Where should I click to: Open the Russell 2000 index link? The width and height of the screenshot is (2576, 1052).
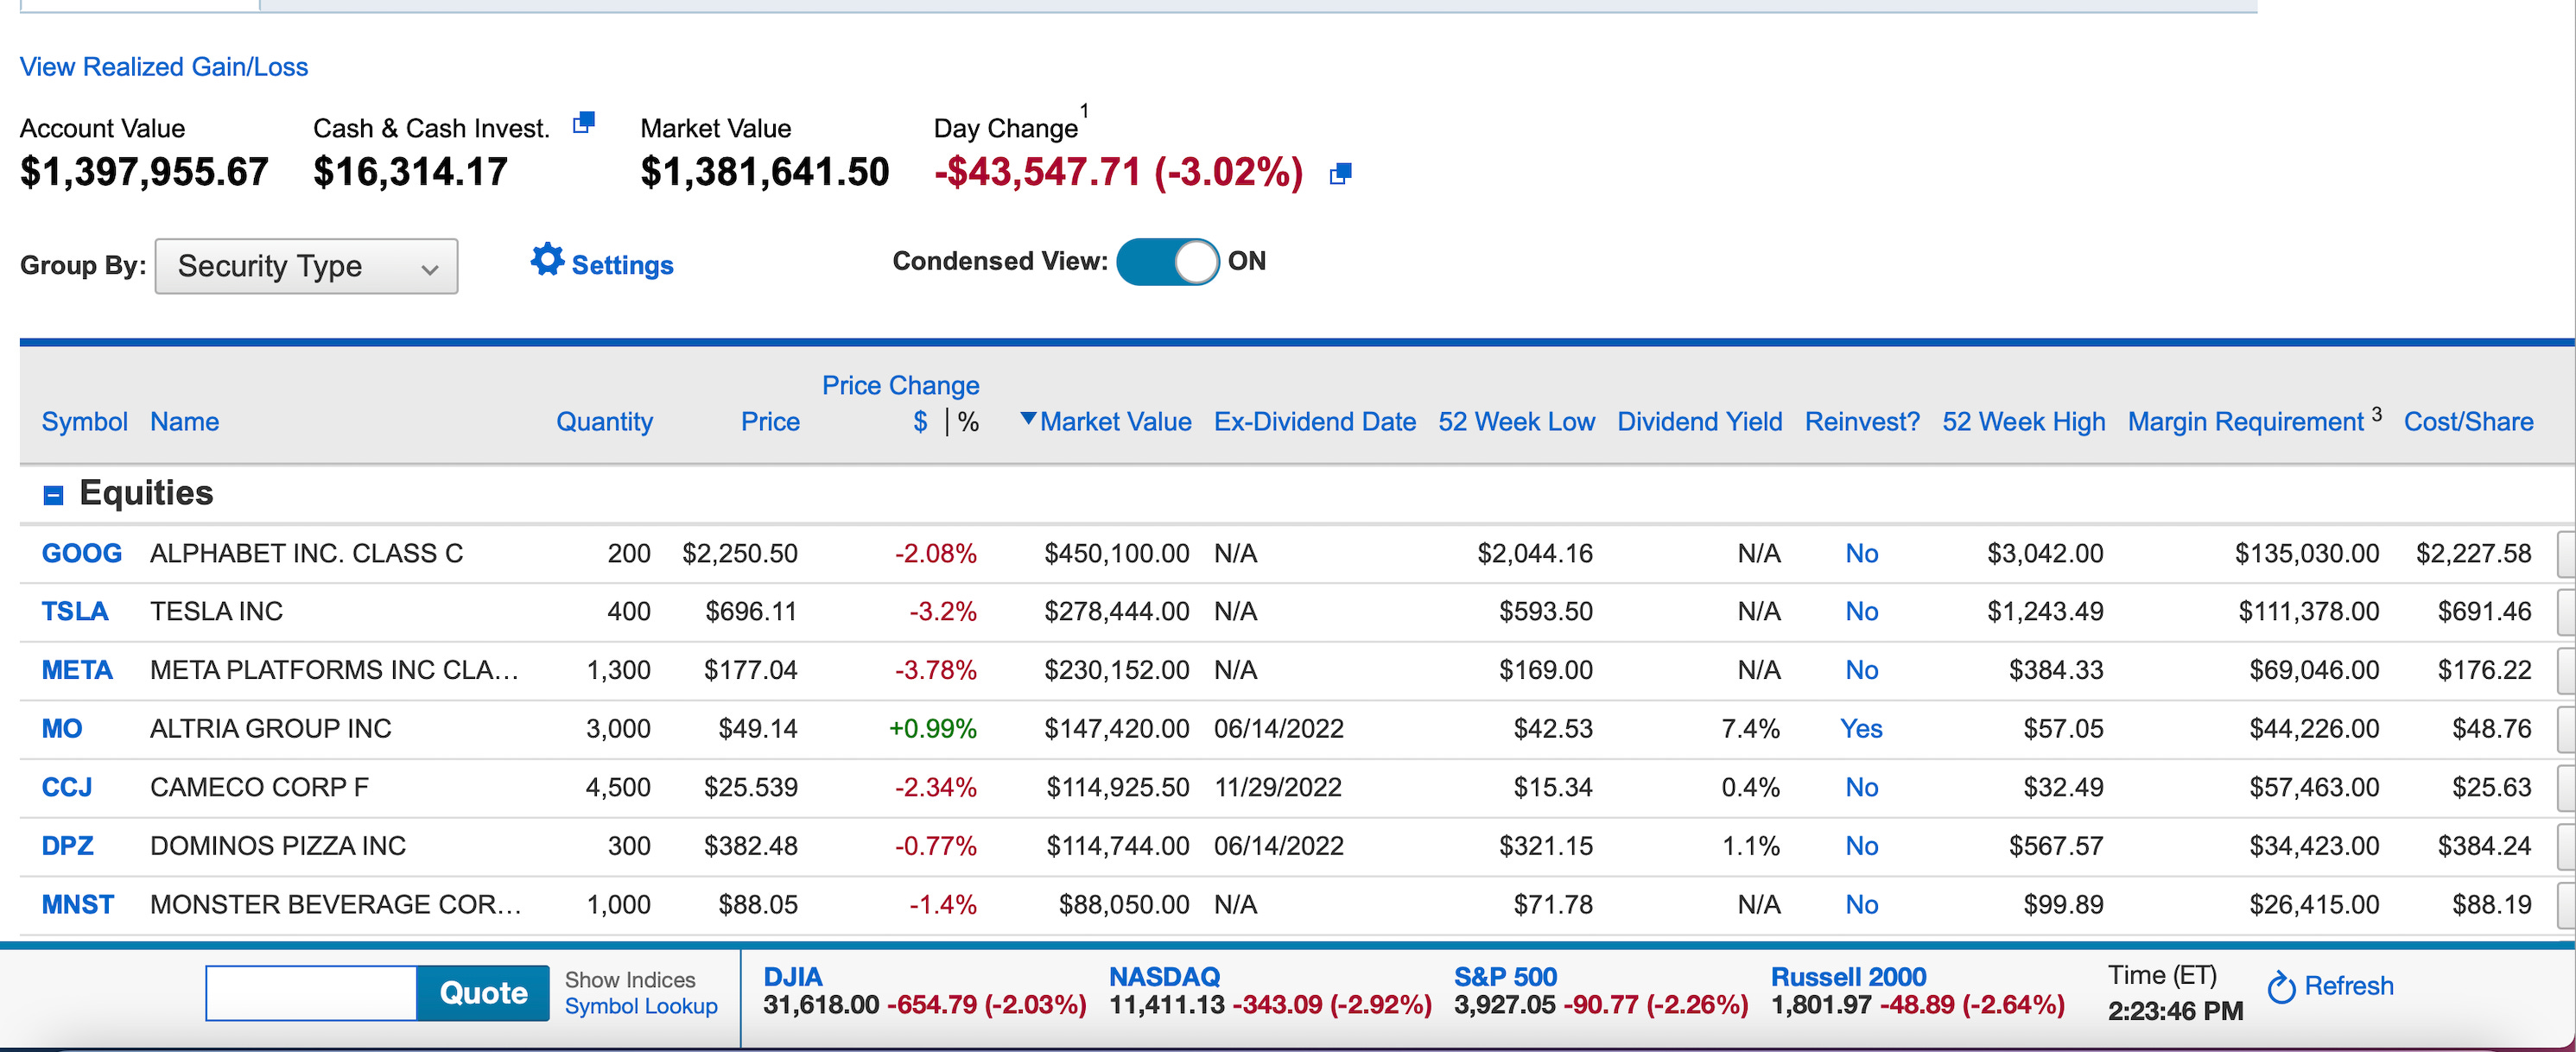1848,977
